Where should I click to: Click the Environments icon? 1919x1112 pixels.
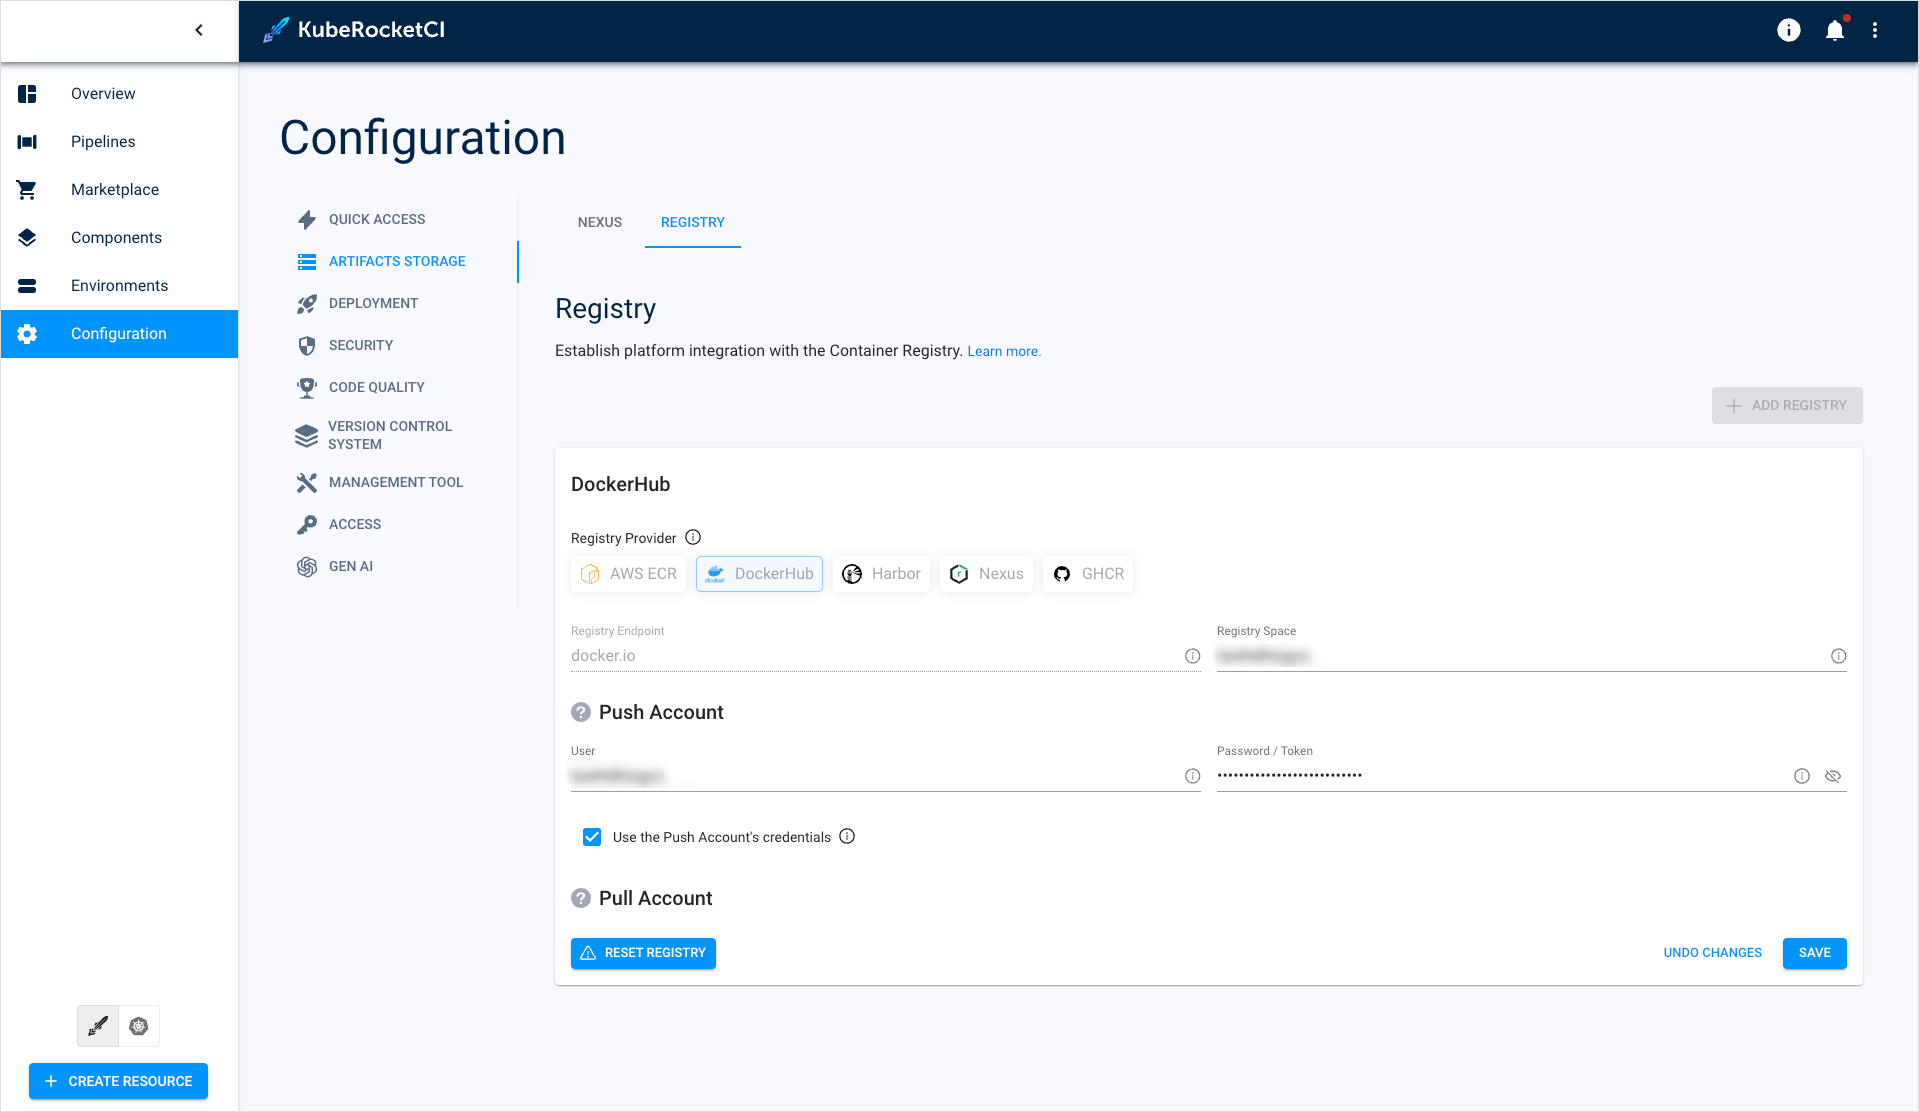27,286
